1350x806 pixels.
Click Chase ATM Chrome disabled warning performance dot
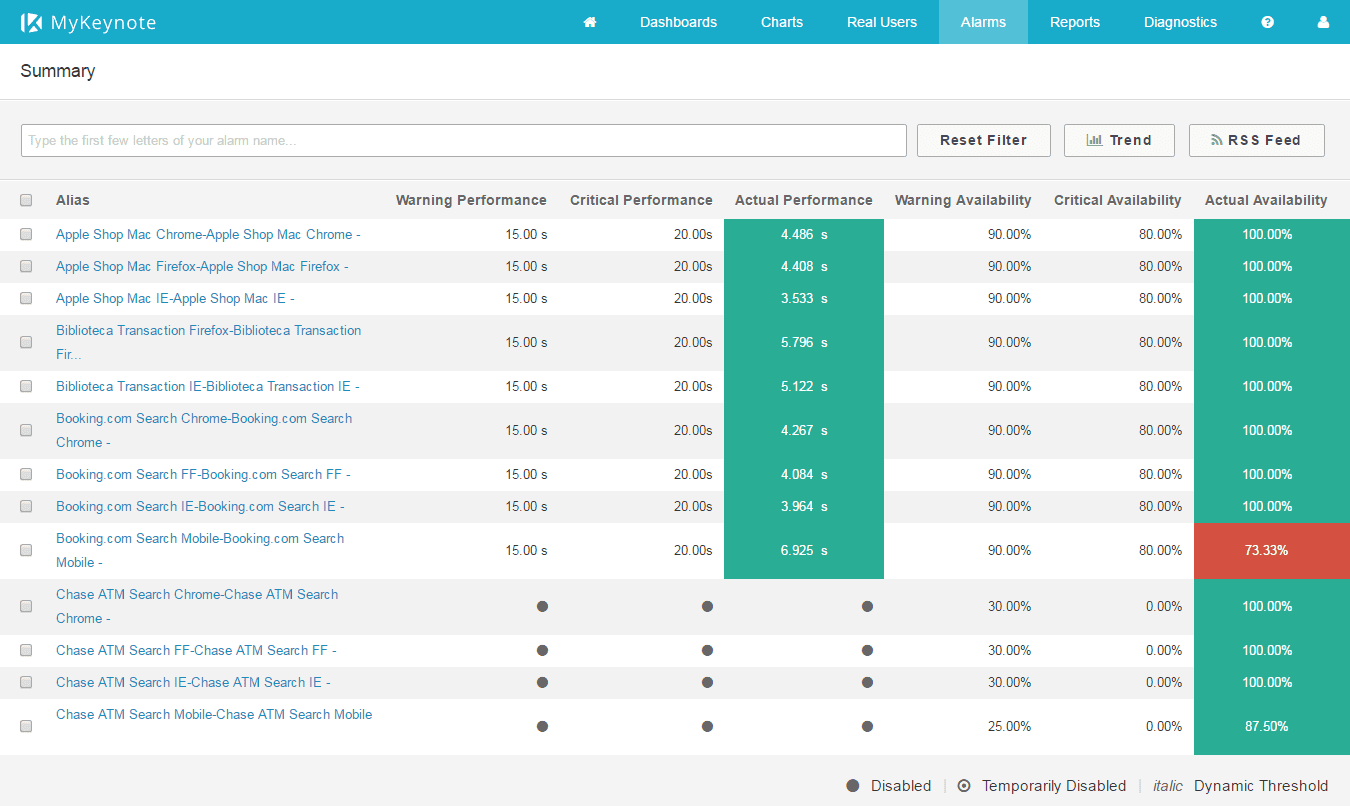click(x=542, y=606)
